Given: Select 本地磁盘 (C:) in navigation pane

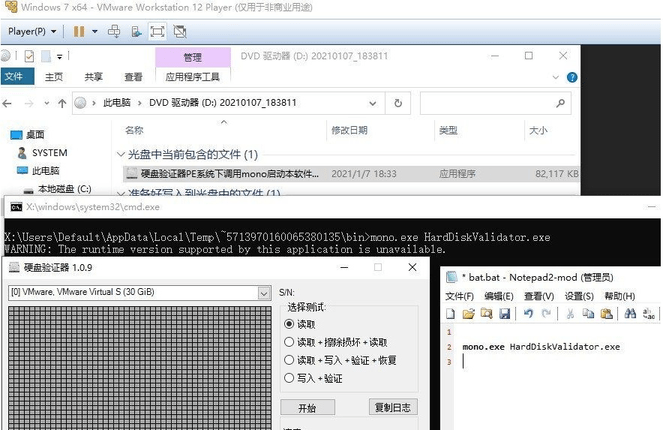Looking at the screenshot, I should [58, 189].
